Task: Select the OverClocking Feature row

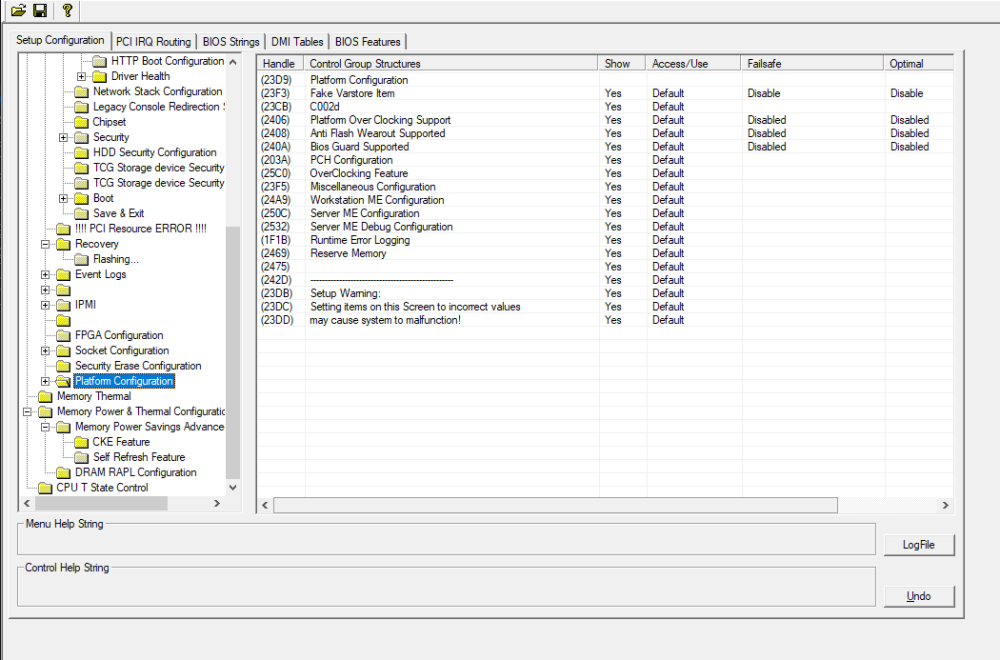Action: [605, 173]
